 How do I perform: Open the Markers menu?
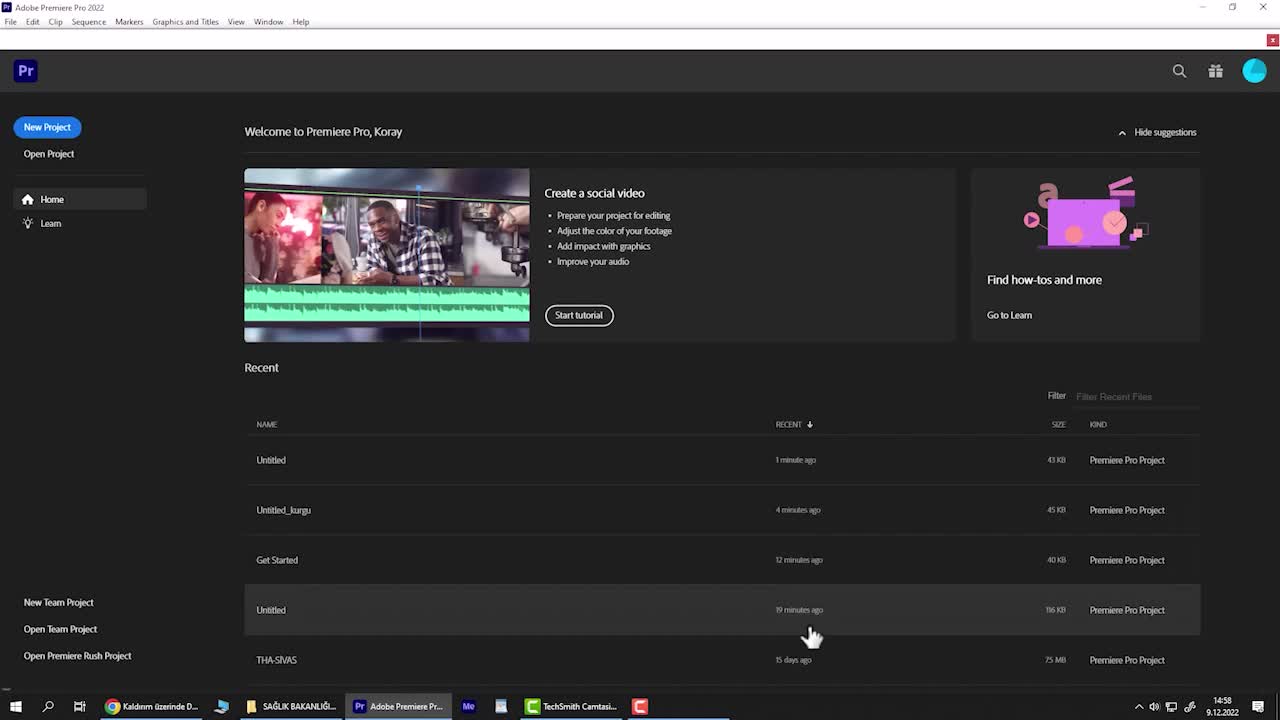(x=129, y=21)
